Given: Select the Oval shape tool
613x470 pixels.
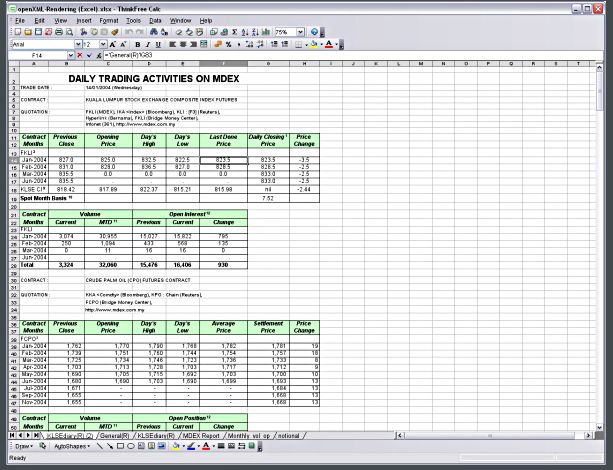Looking at the screenshot, I should click(x=131, y=446).
